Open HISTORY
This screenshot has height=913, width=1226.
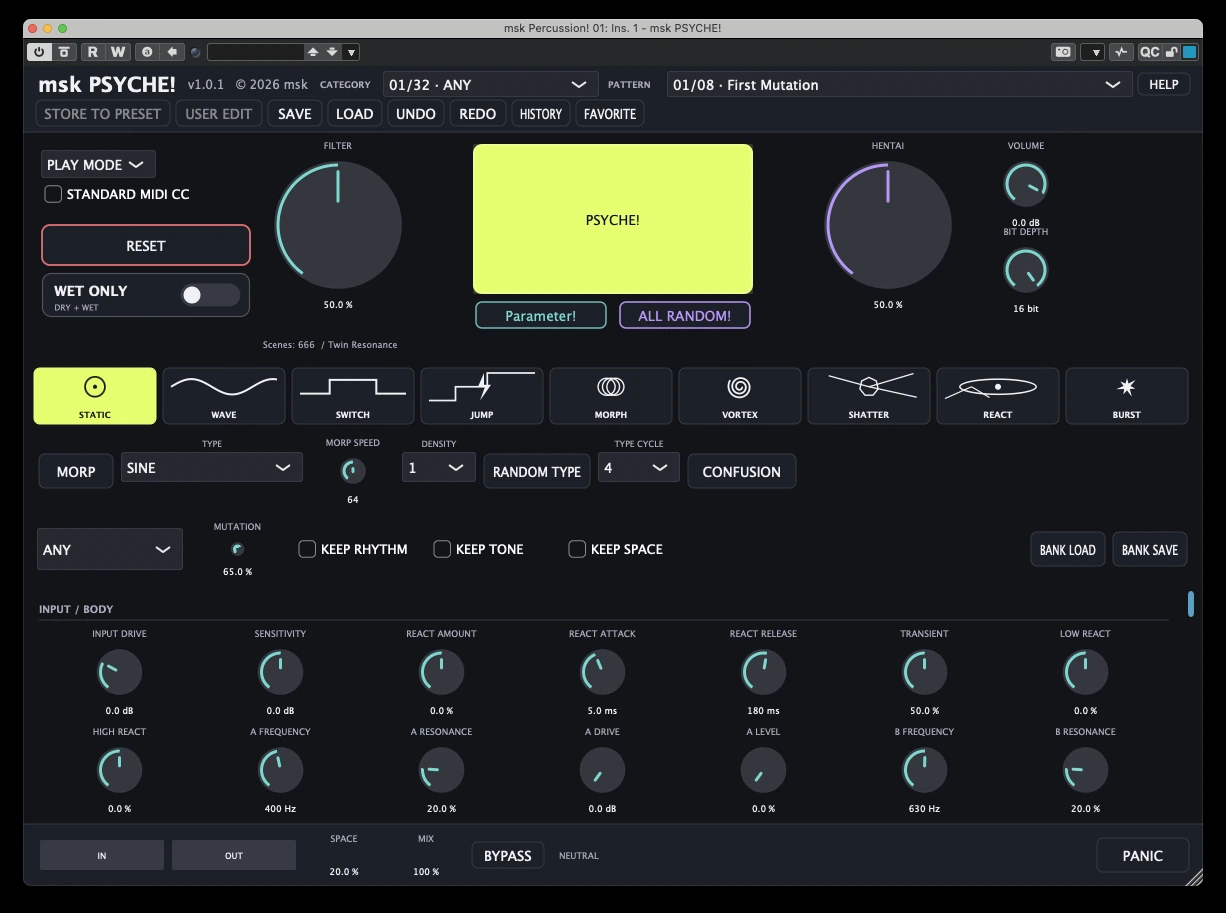(541, 114)
